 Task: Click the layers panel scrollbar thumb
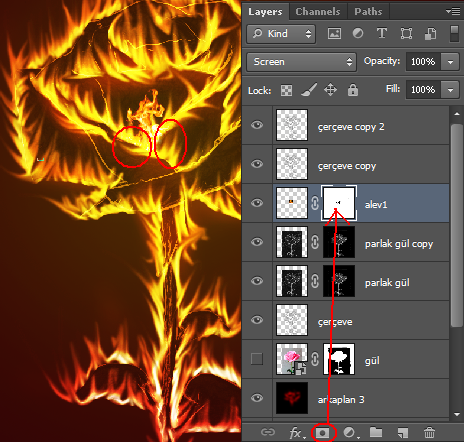(456, 226)
